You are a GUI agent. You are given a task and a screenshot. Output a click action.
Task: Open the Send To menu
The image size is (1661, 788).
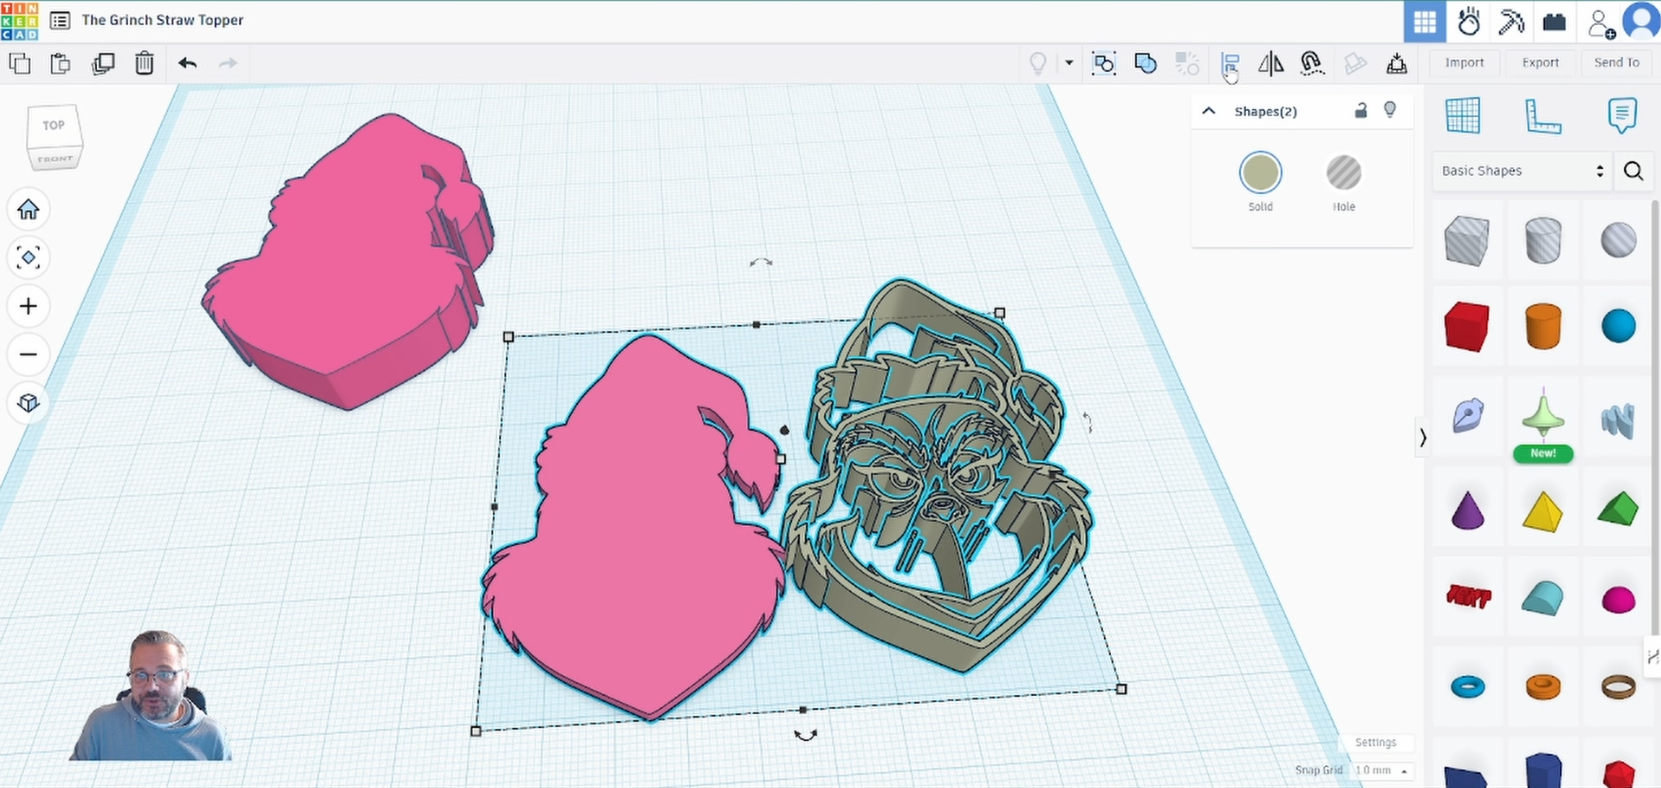click(1616, 62)
